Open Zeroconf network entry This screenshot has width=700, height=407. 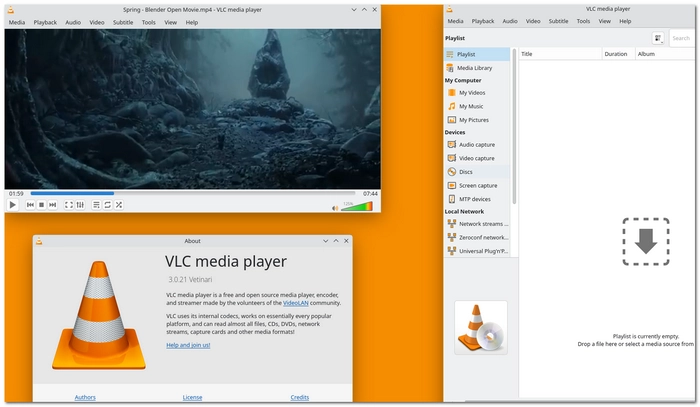coord(477,237)
